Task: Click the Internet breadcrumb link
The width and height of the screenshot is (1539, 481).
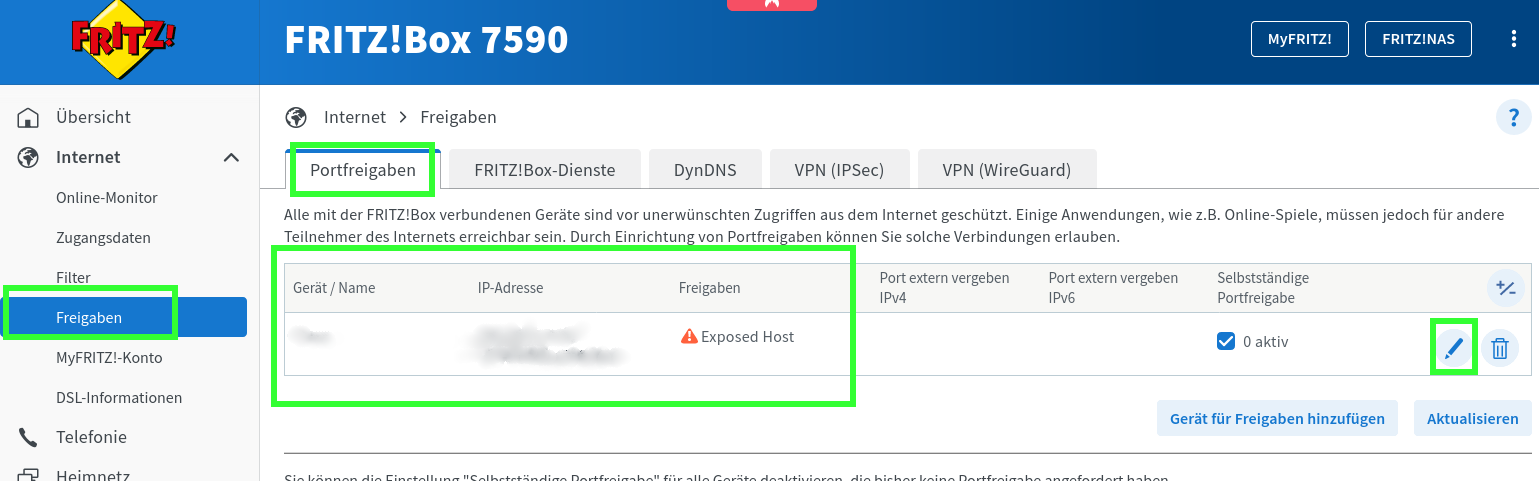Action: (x=355, y=118)
